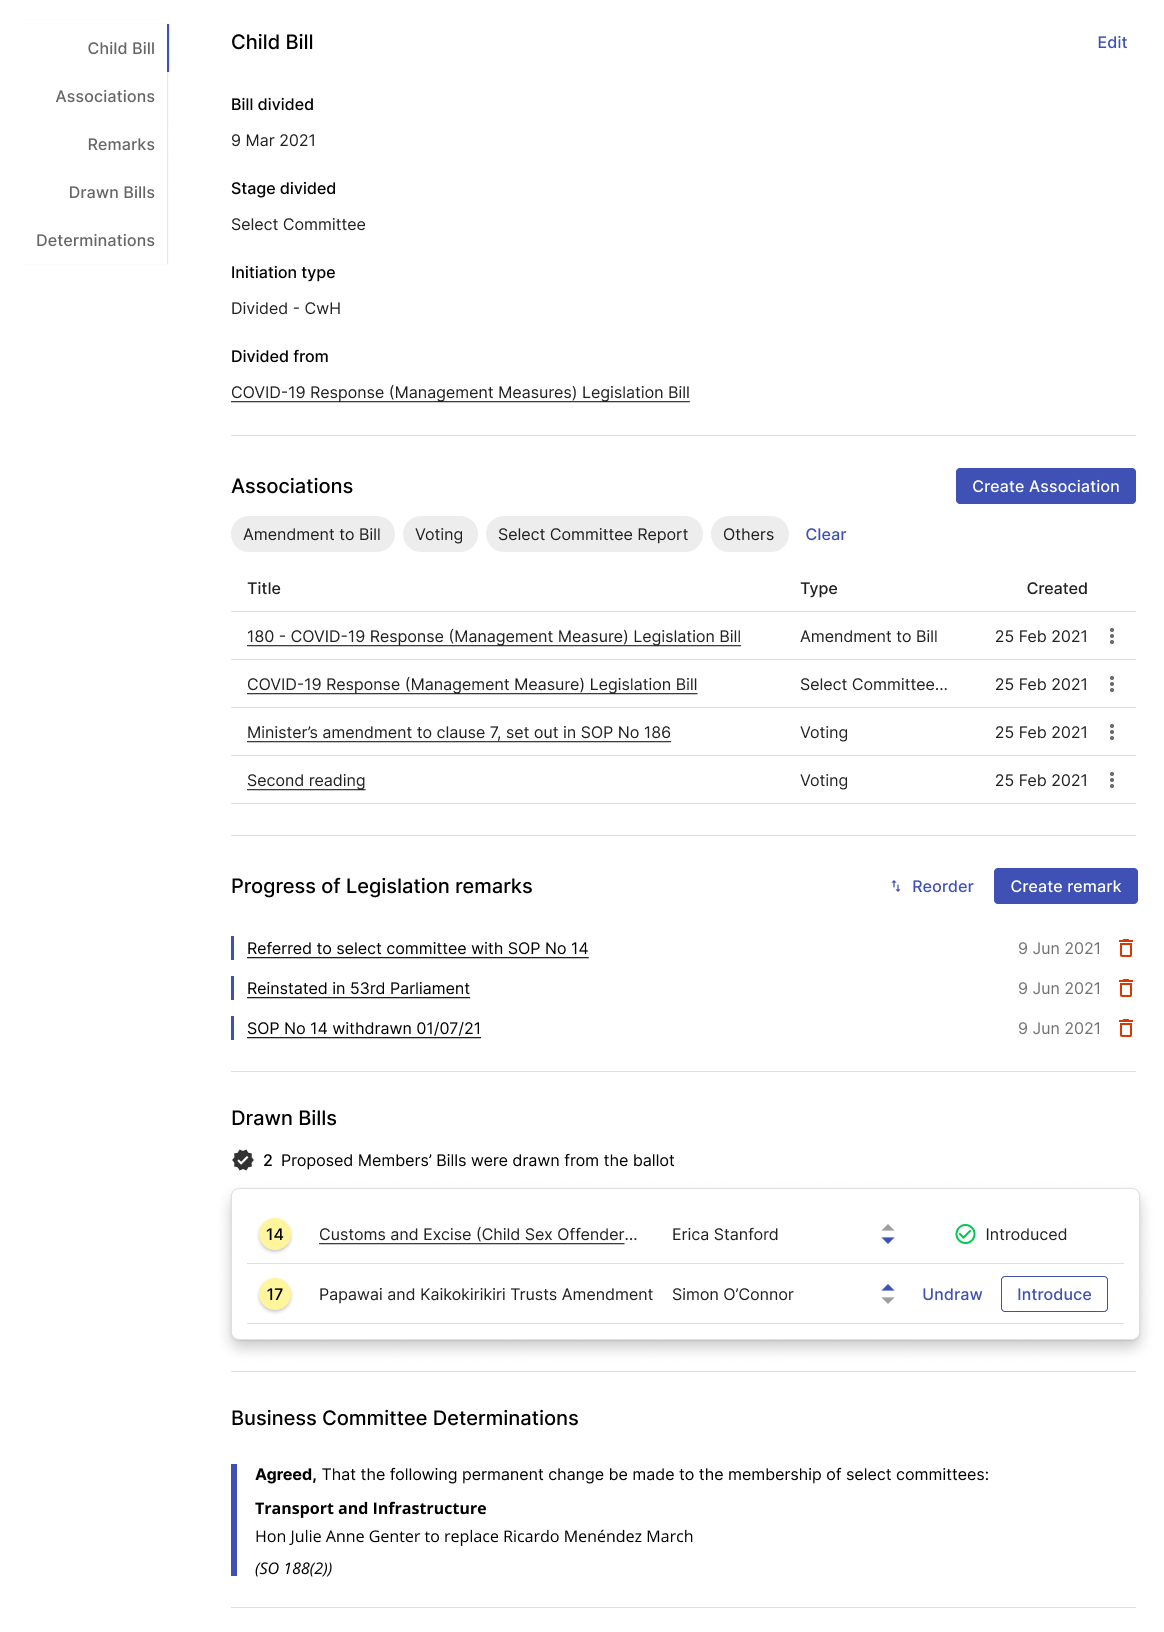Delete 'Reinstated in 53rd Parliament' remark
The width and height of the screenshot is (1164, 1632).
(1126, 988)
